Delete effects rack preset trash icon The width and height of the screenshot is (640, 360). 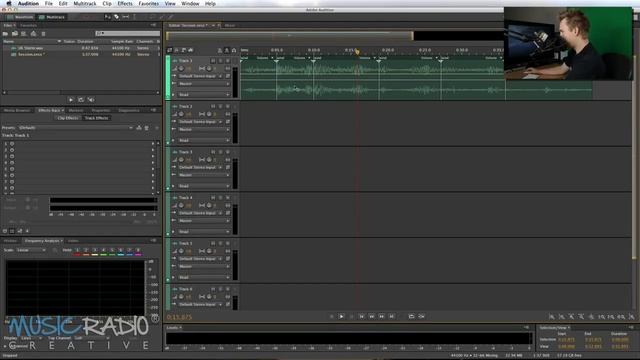pos(147,128)
